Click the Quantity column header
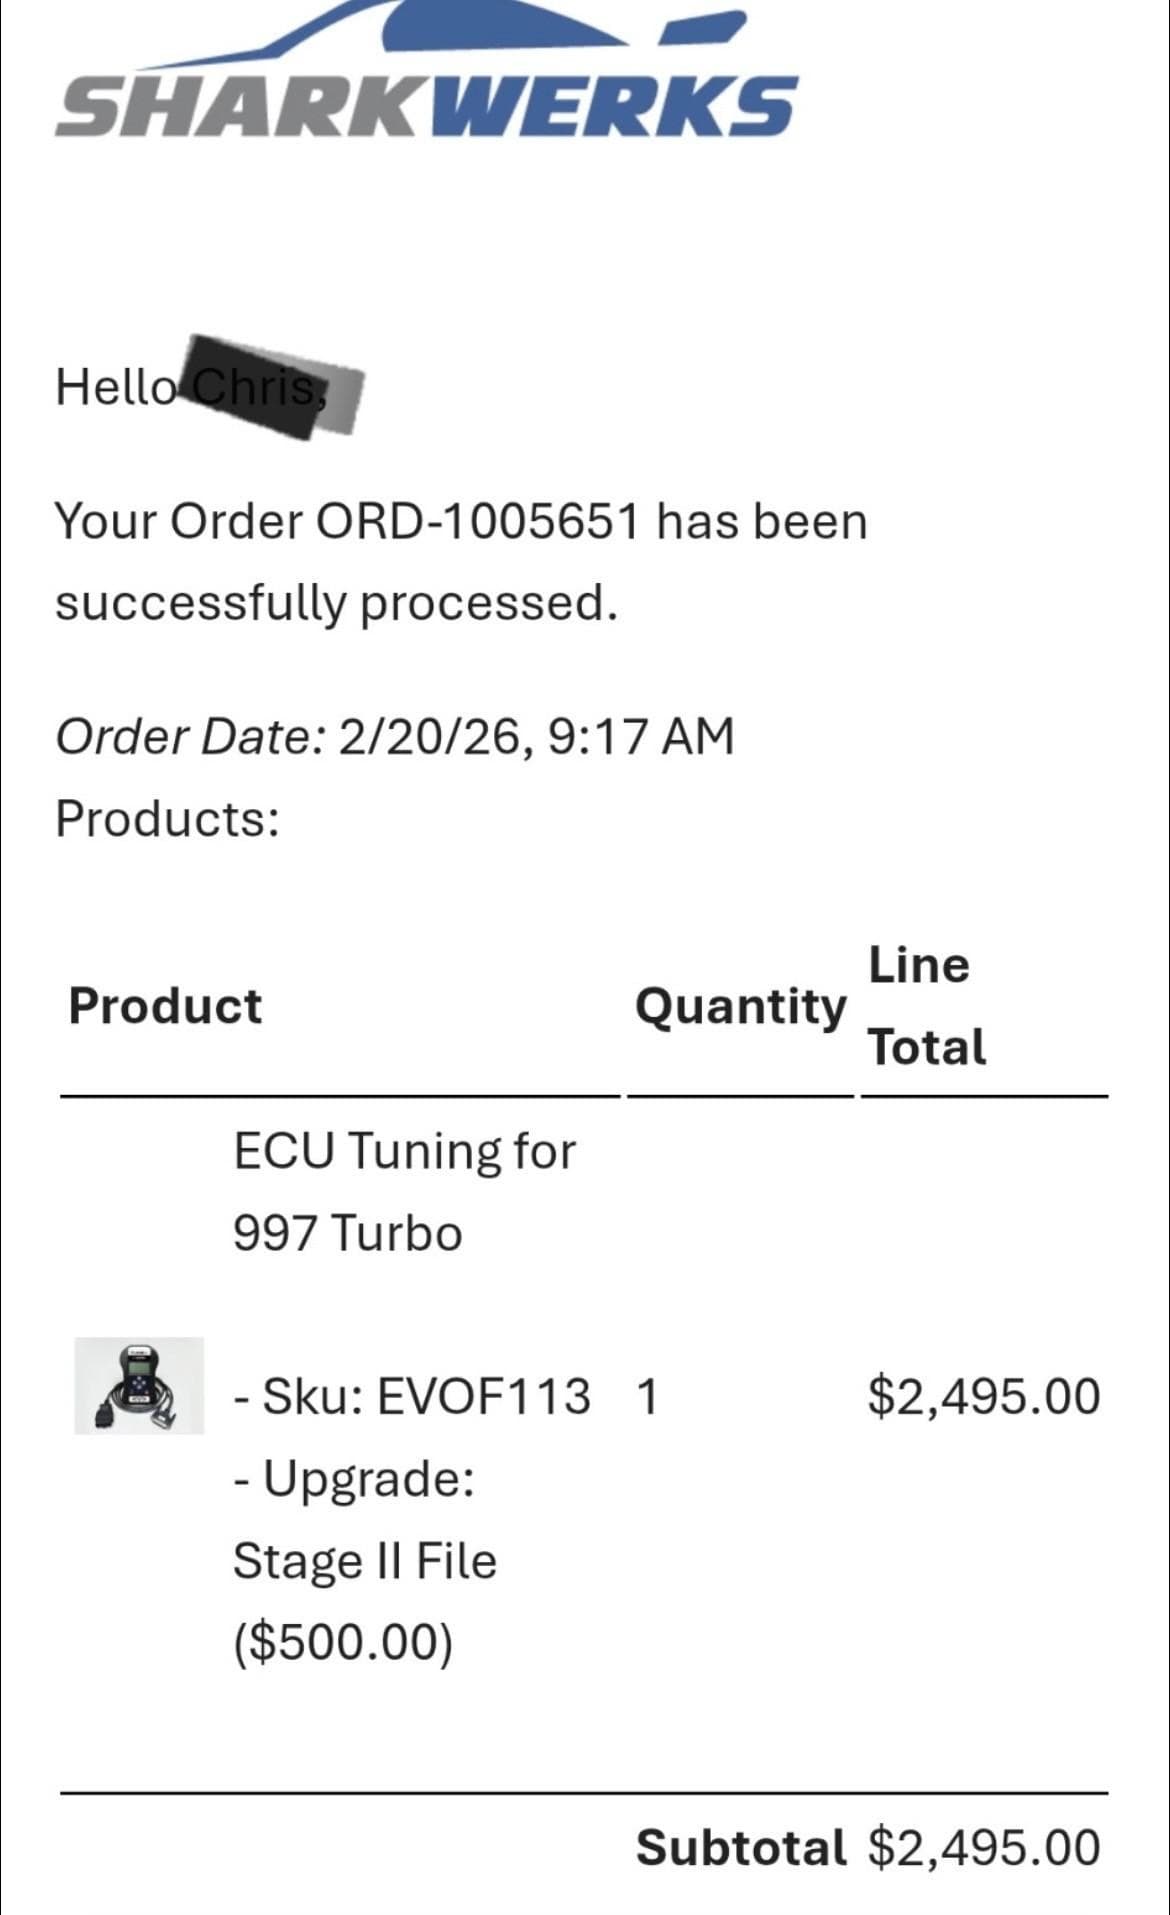The width and height of the screenshot is (1170, 1915). [x=740, y=1006]
